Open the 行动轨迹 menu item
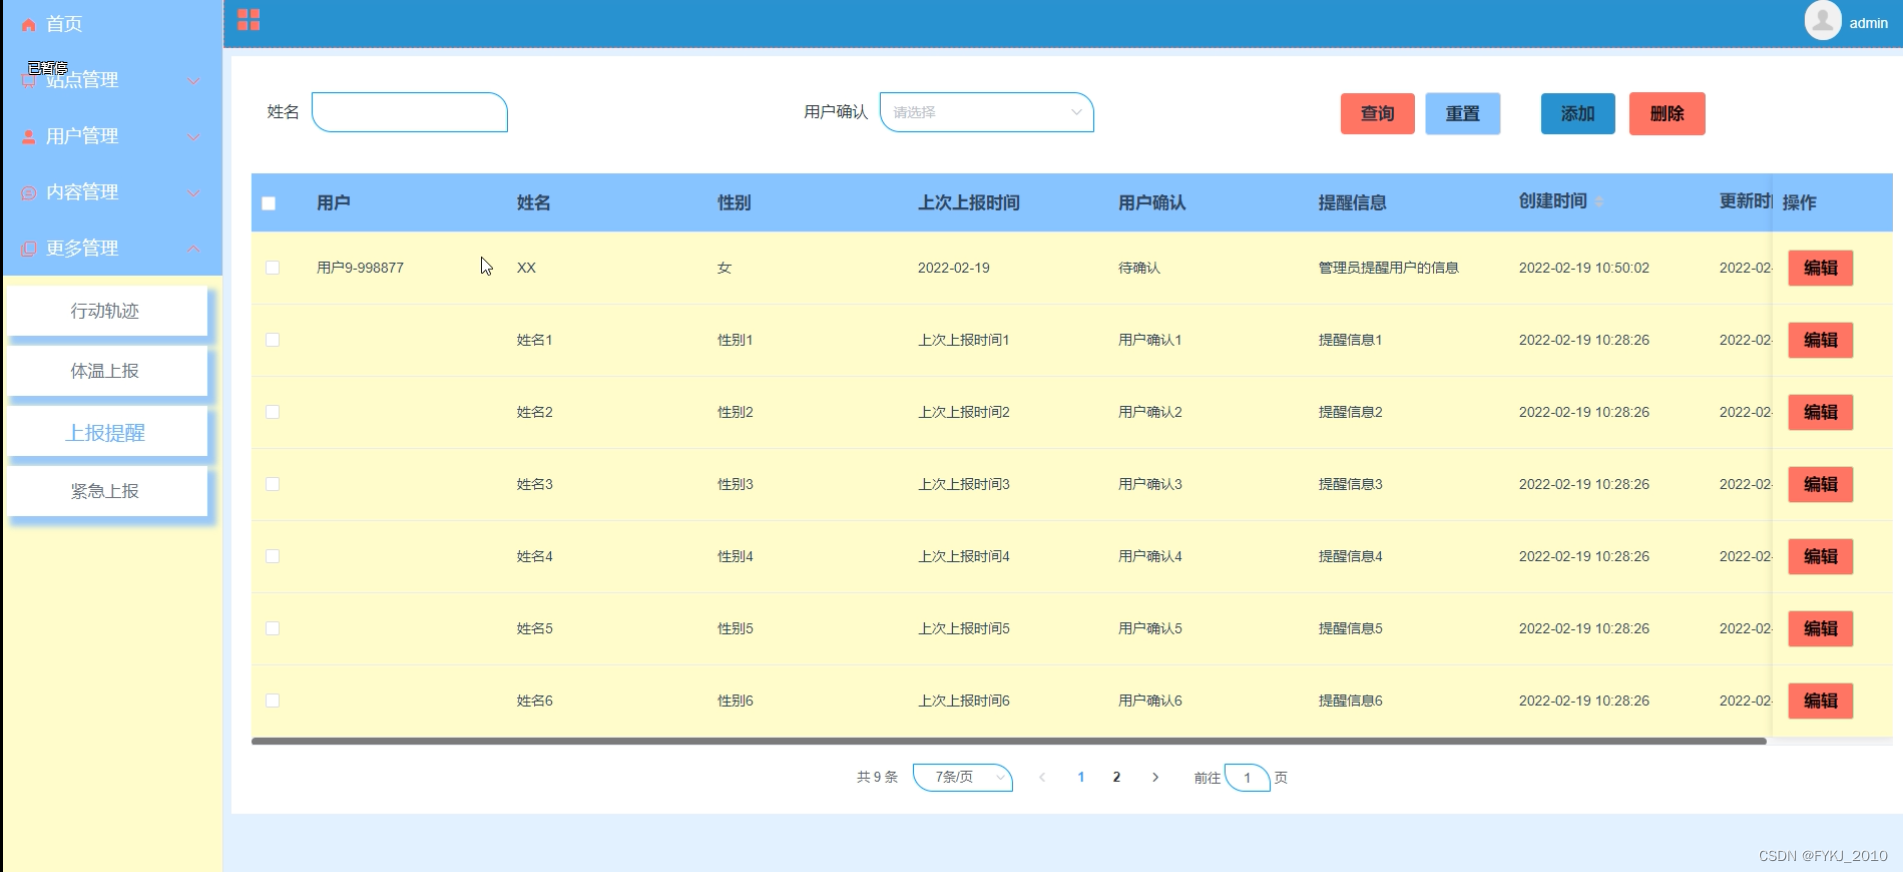The width and height of the screenshot is (1903, 872). pos(107,311)
